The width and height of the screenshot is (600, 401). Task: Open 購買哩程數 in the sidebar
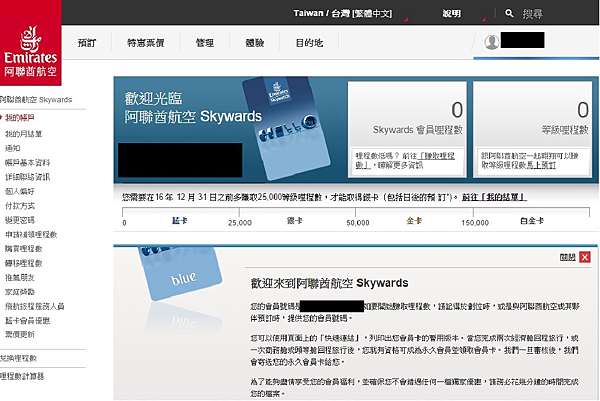[23, 249]
